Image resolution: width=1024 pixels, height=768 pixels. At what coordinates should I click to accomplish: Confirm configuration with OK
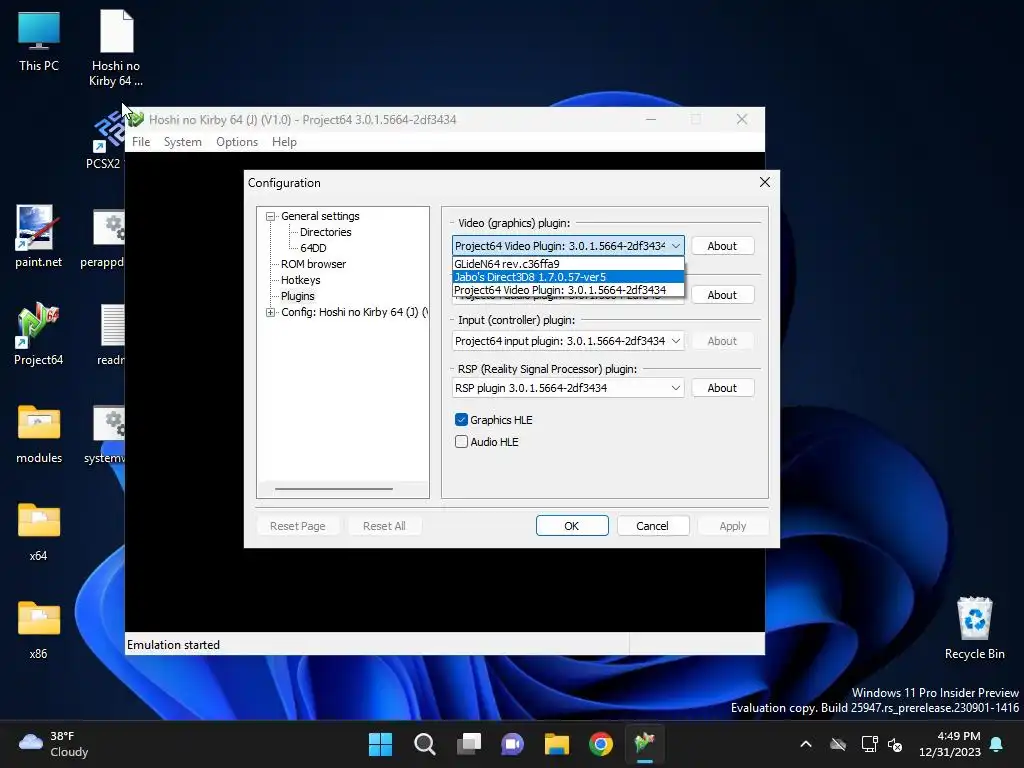pos(572,526)
